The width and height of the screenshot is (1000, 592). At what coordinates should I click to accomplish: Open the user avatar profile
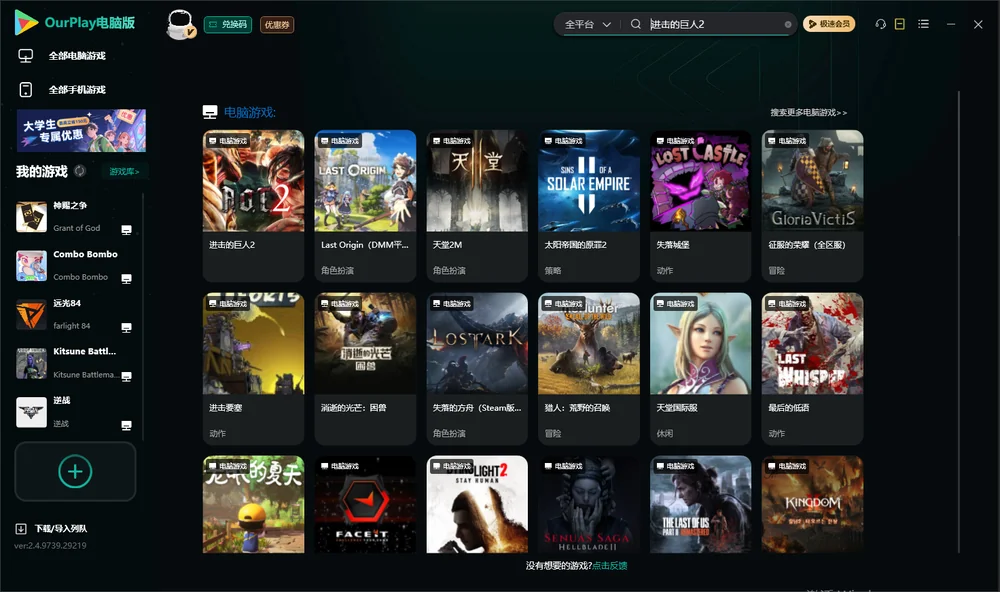coord(180,24)
